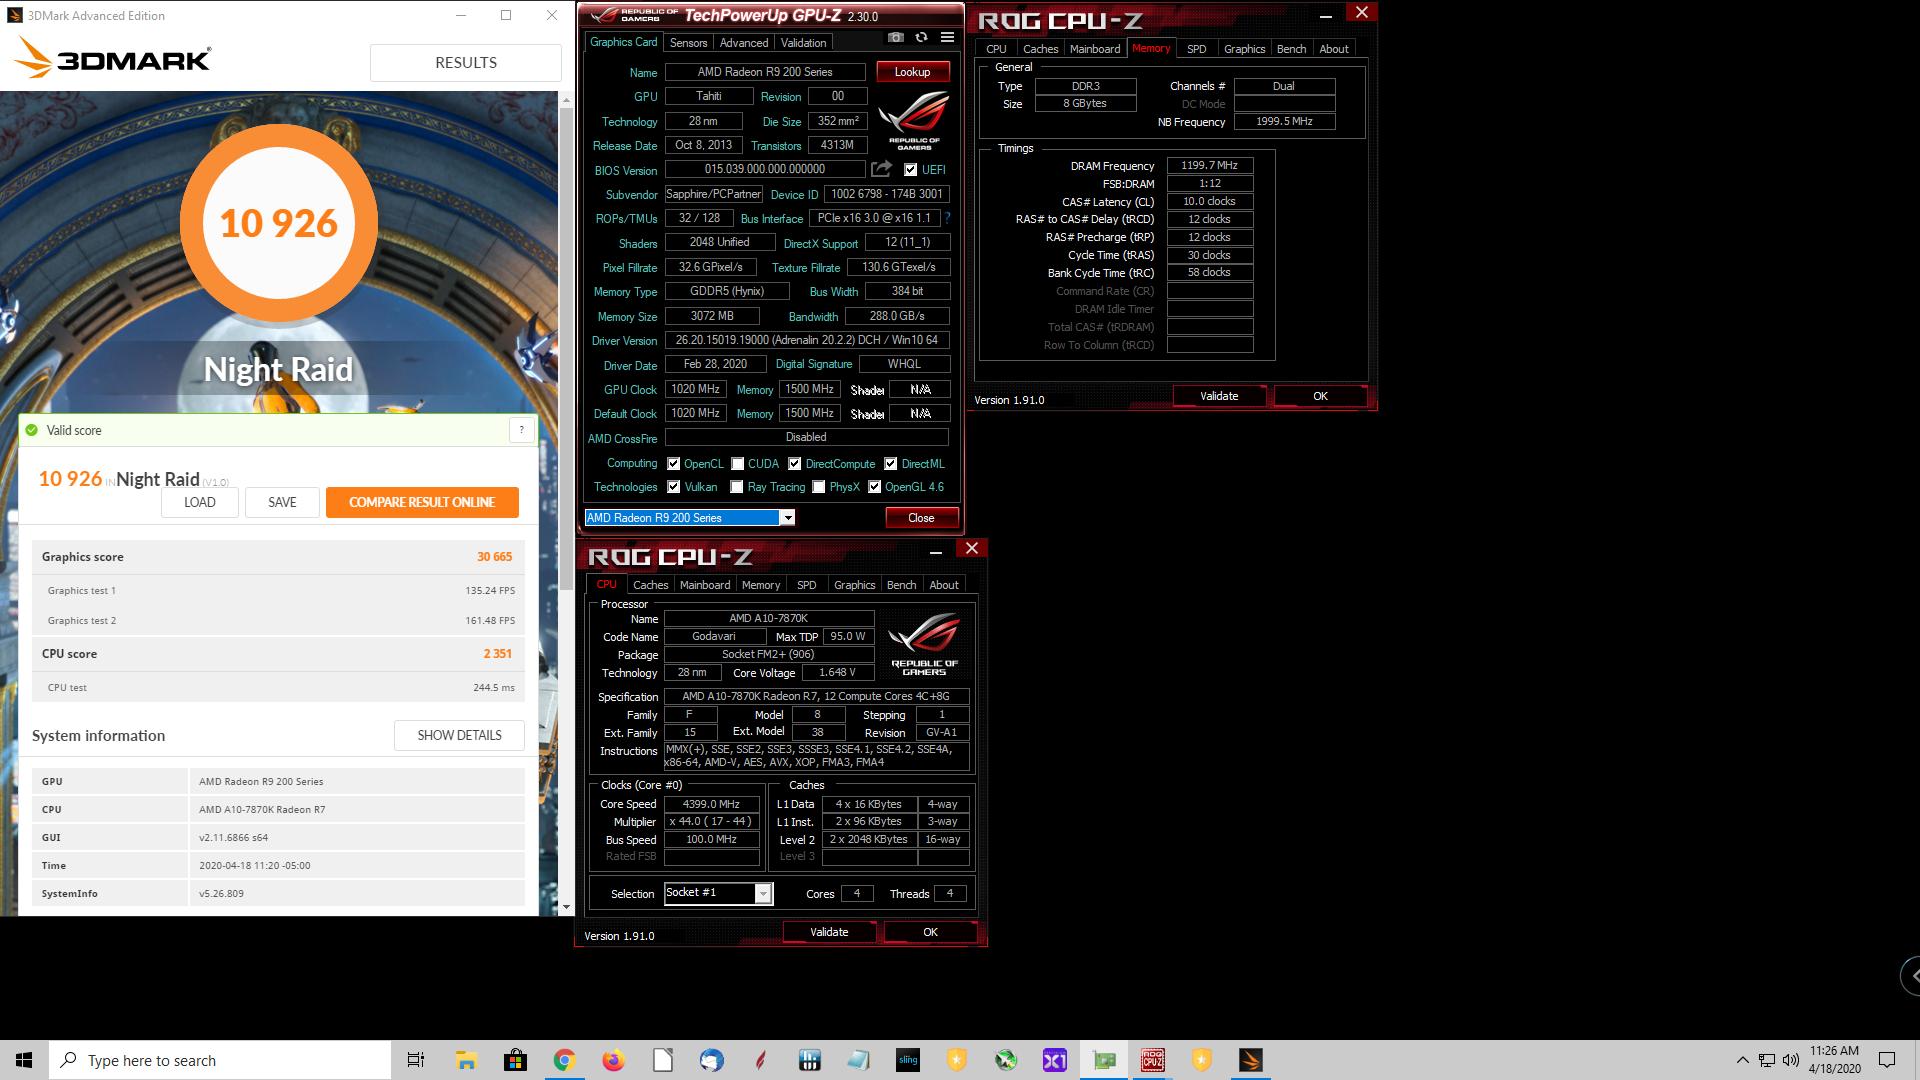Viewport: 1920px width, 1080px height.
Task: Click the Windows taskbar search box
Action: click(220, 1060)
